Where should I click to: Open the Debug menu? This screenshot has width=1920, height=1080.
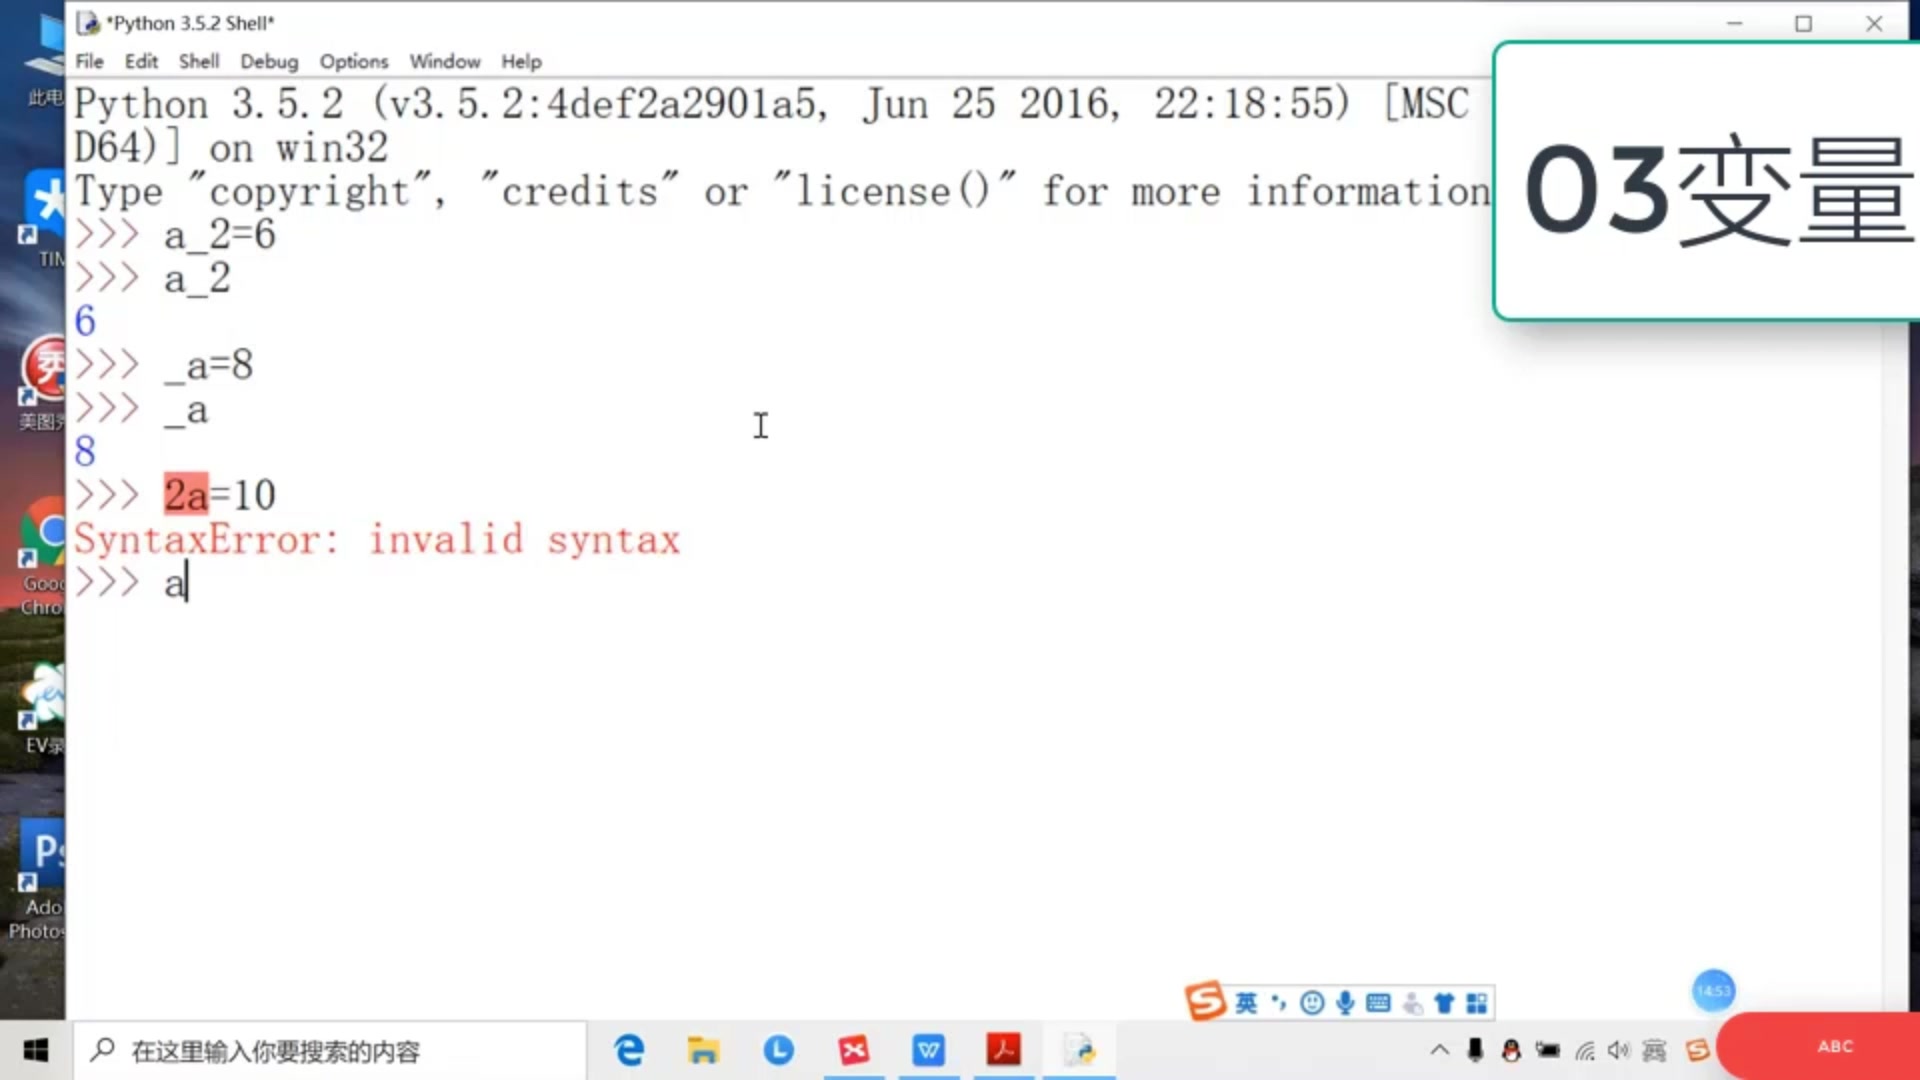click(269, 61)
